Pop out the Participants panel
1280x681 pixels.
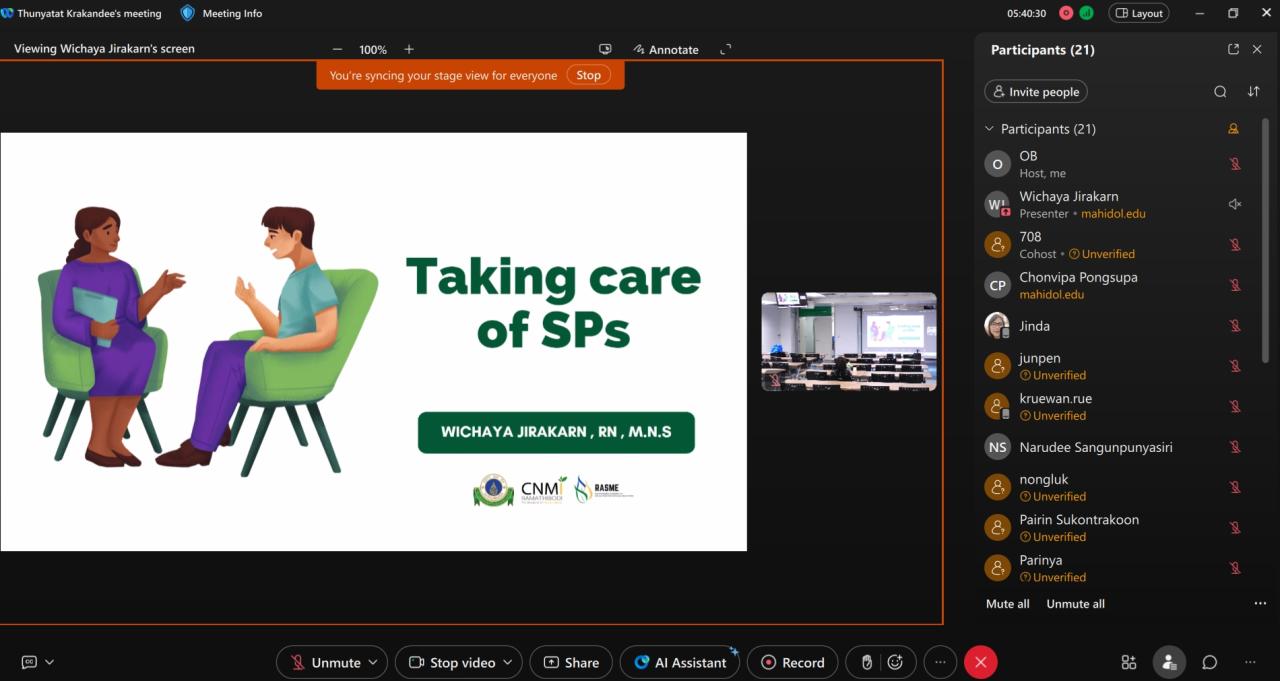[x=1233, y=49]
